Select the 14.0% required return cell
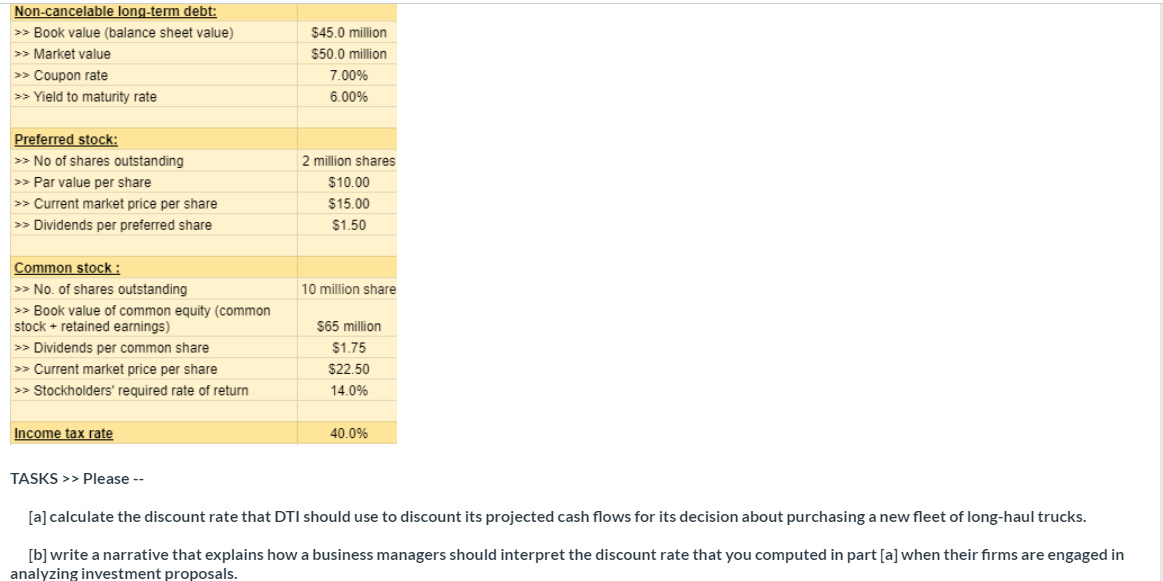The image size is (1163, 581). [348, 391]
